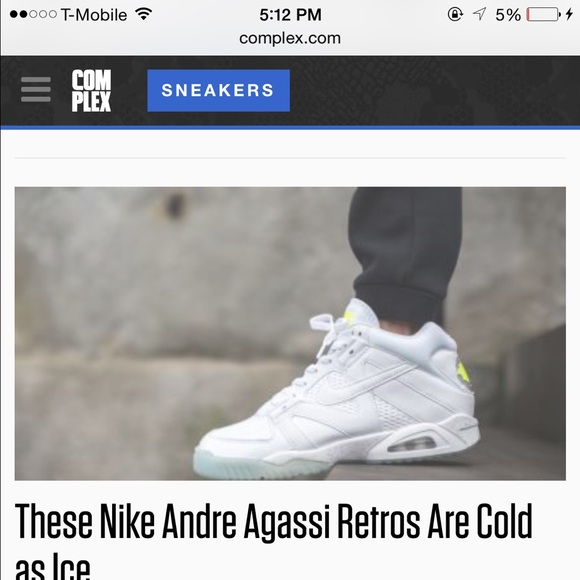Tap the 5:12 PM clock

click(290, 15)
